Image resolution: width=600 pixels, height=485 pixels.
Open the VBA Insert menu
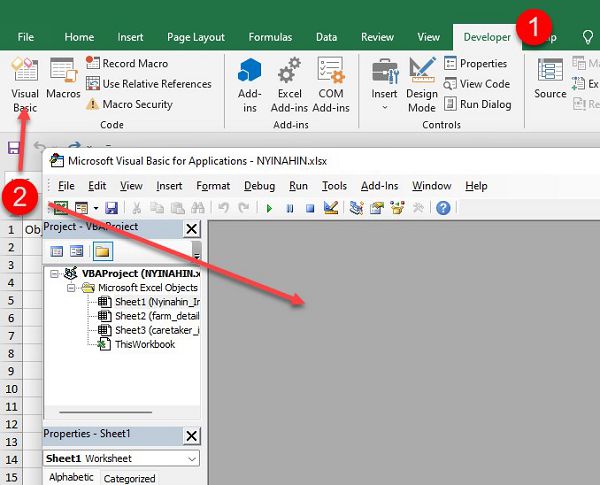coord(169,186)
